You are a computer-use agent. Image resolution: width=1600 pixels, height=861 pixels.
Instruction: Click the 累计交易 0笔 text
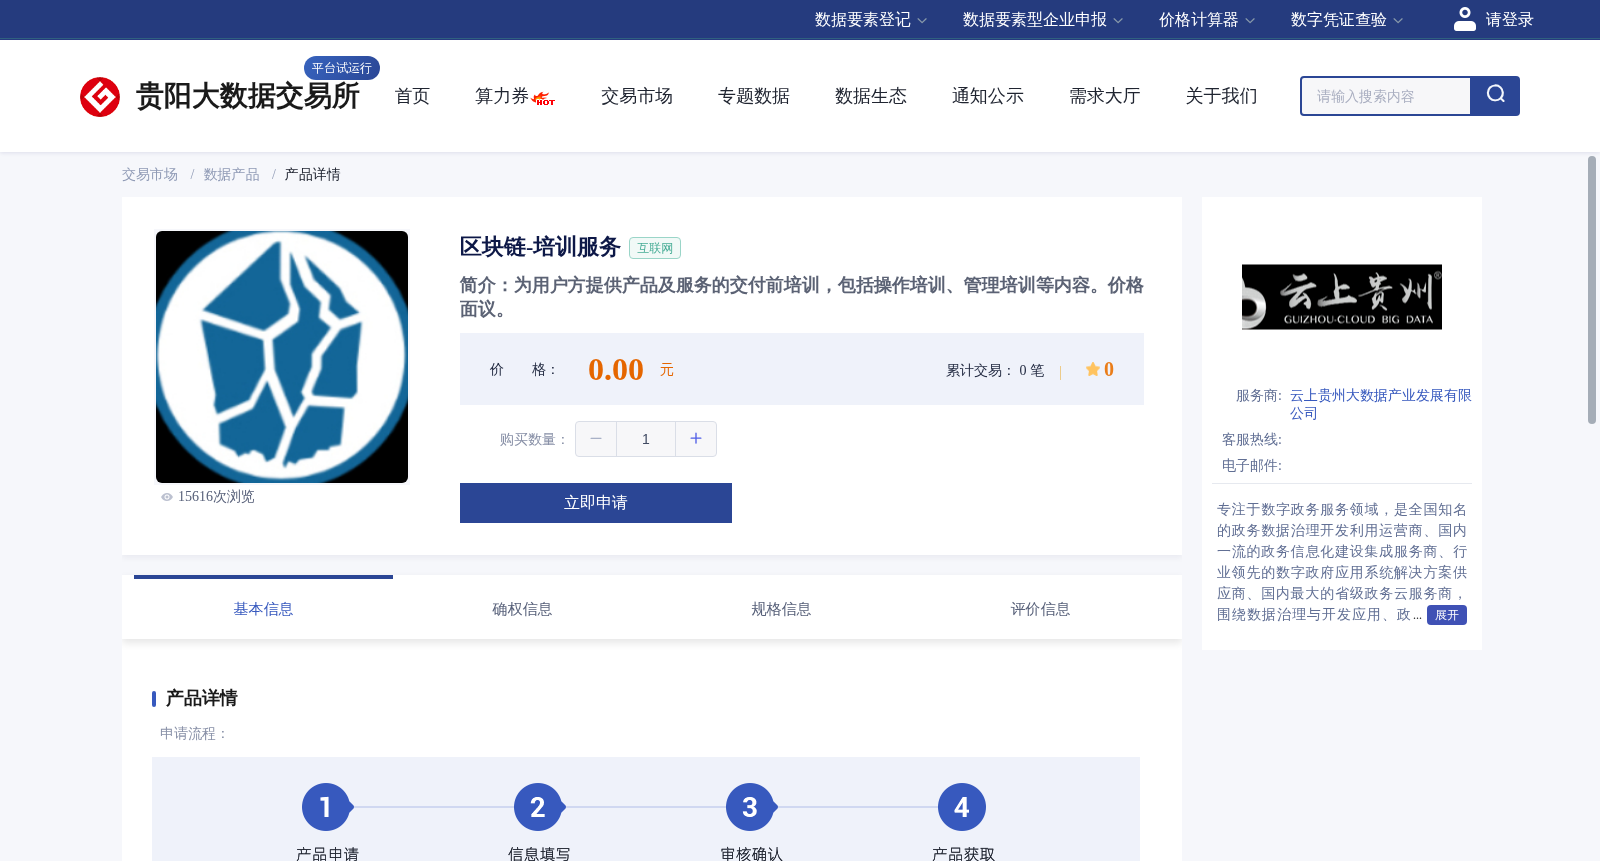coord(995,371)
